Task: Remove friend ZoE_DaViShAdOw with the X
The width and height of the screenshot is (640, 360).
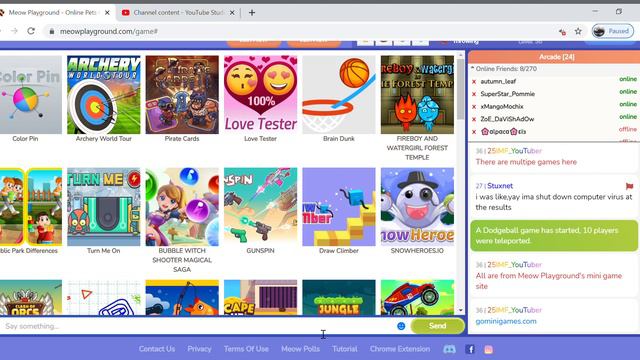Action: [474, 119]
